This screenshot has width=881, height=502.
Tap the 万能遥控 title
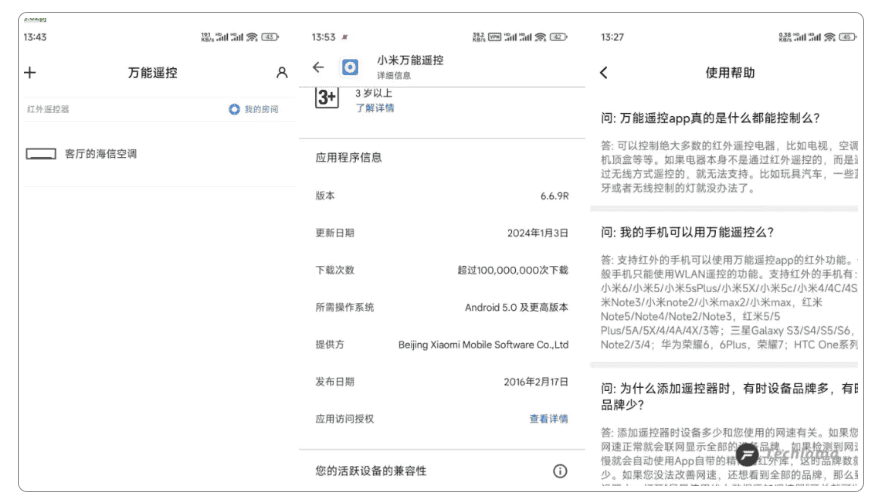[x=152, y=73]
